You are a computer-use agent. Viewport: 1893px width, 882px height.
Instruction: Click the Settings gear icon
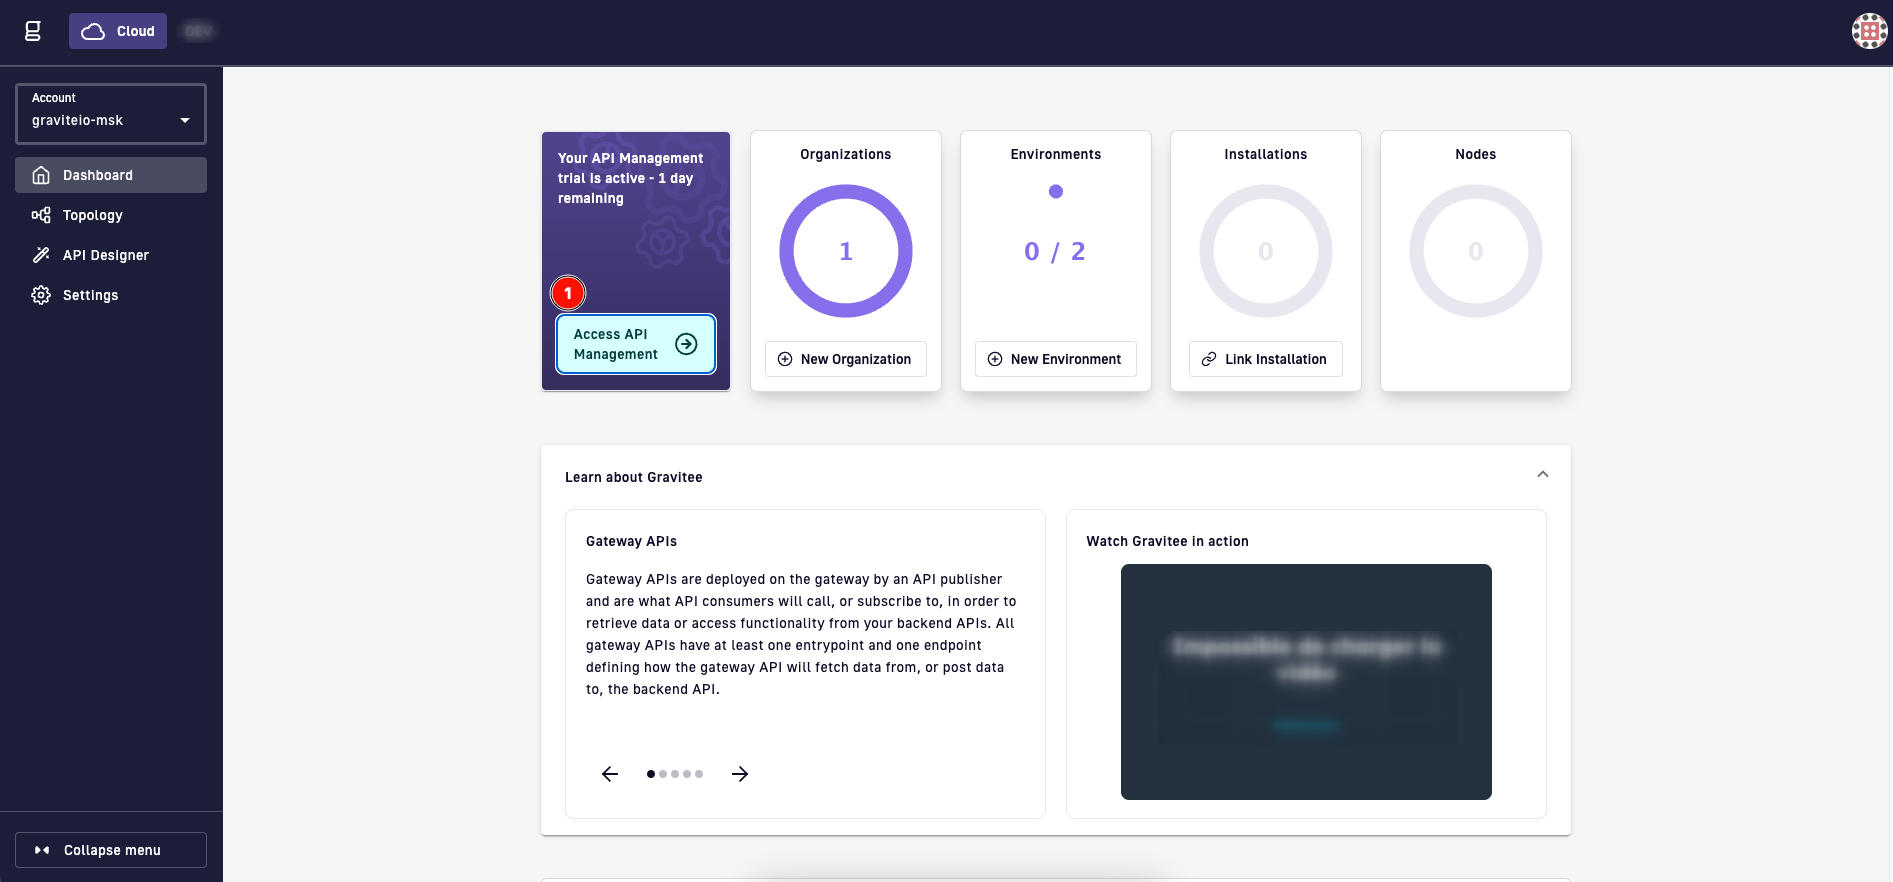tap(41, 295)
